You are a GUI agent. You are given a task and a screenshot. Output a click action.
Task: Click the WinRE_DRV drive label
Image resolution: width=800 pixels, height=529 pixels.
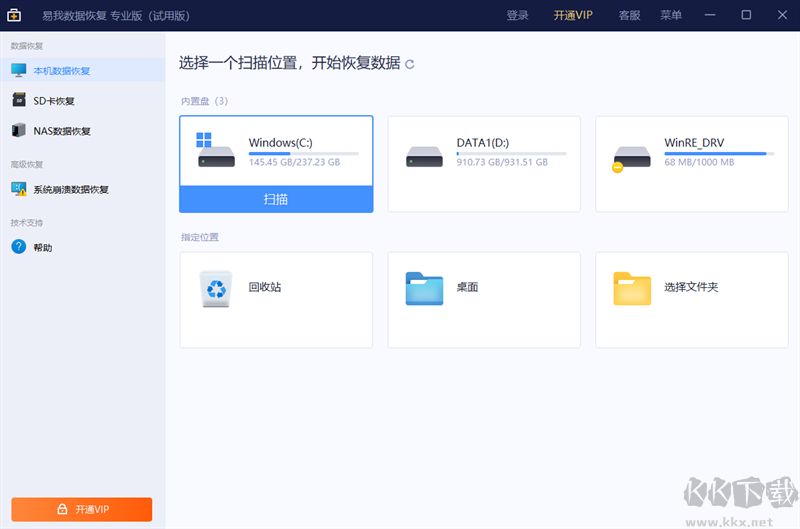click(x=694, y=143)
